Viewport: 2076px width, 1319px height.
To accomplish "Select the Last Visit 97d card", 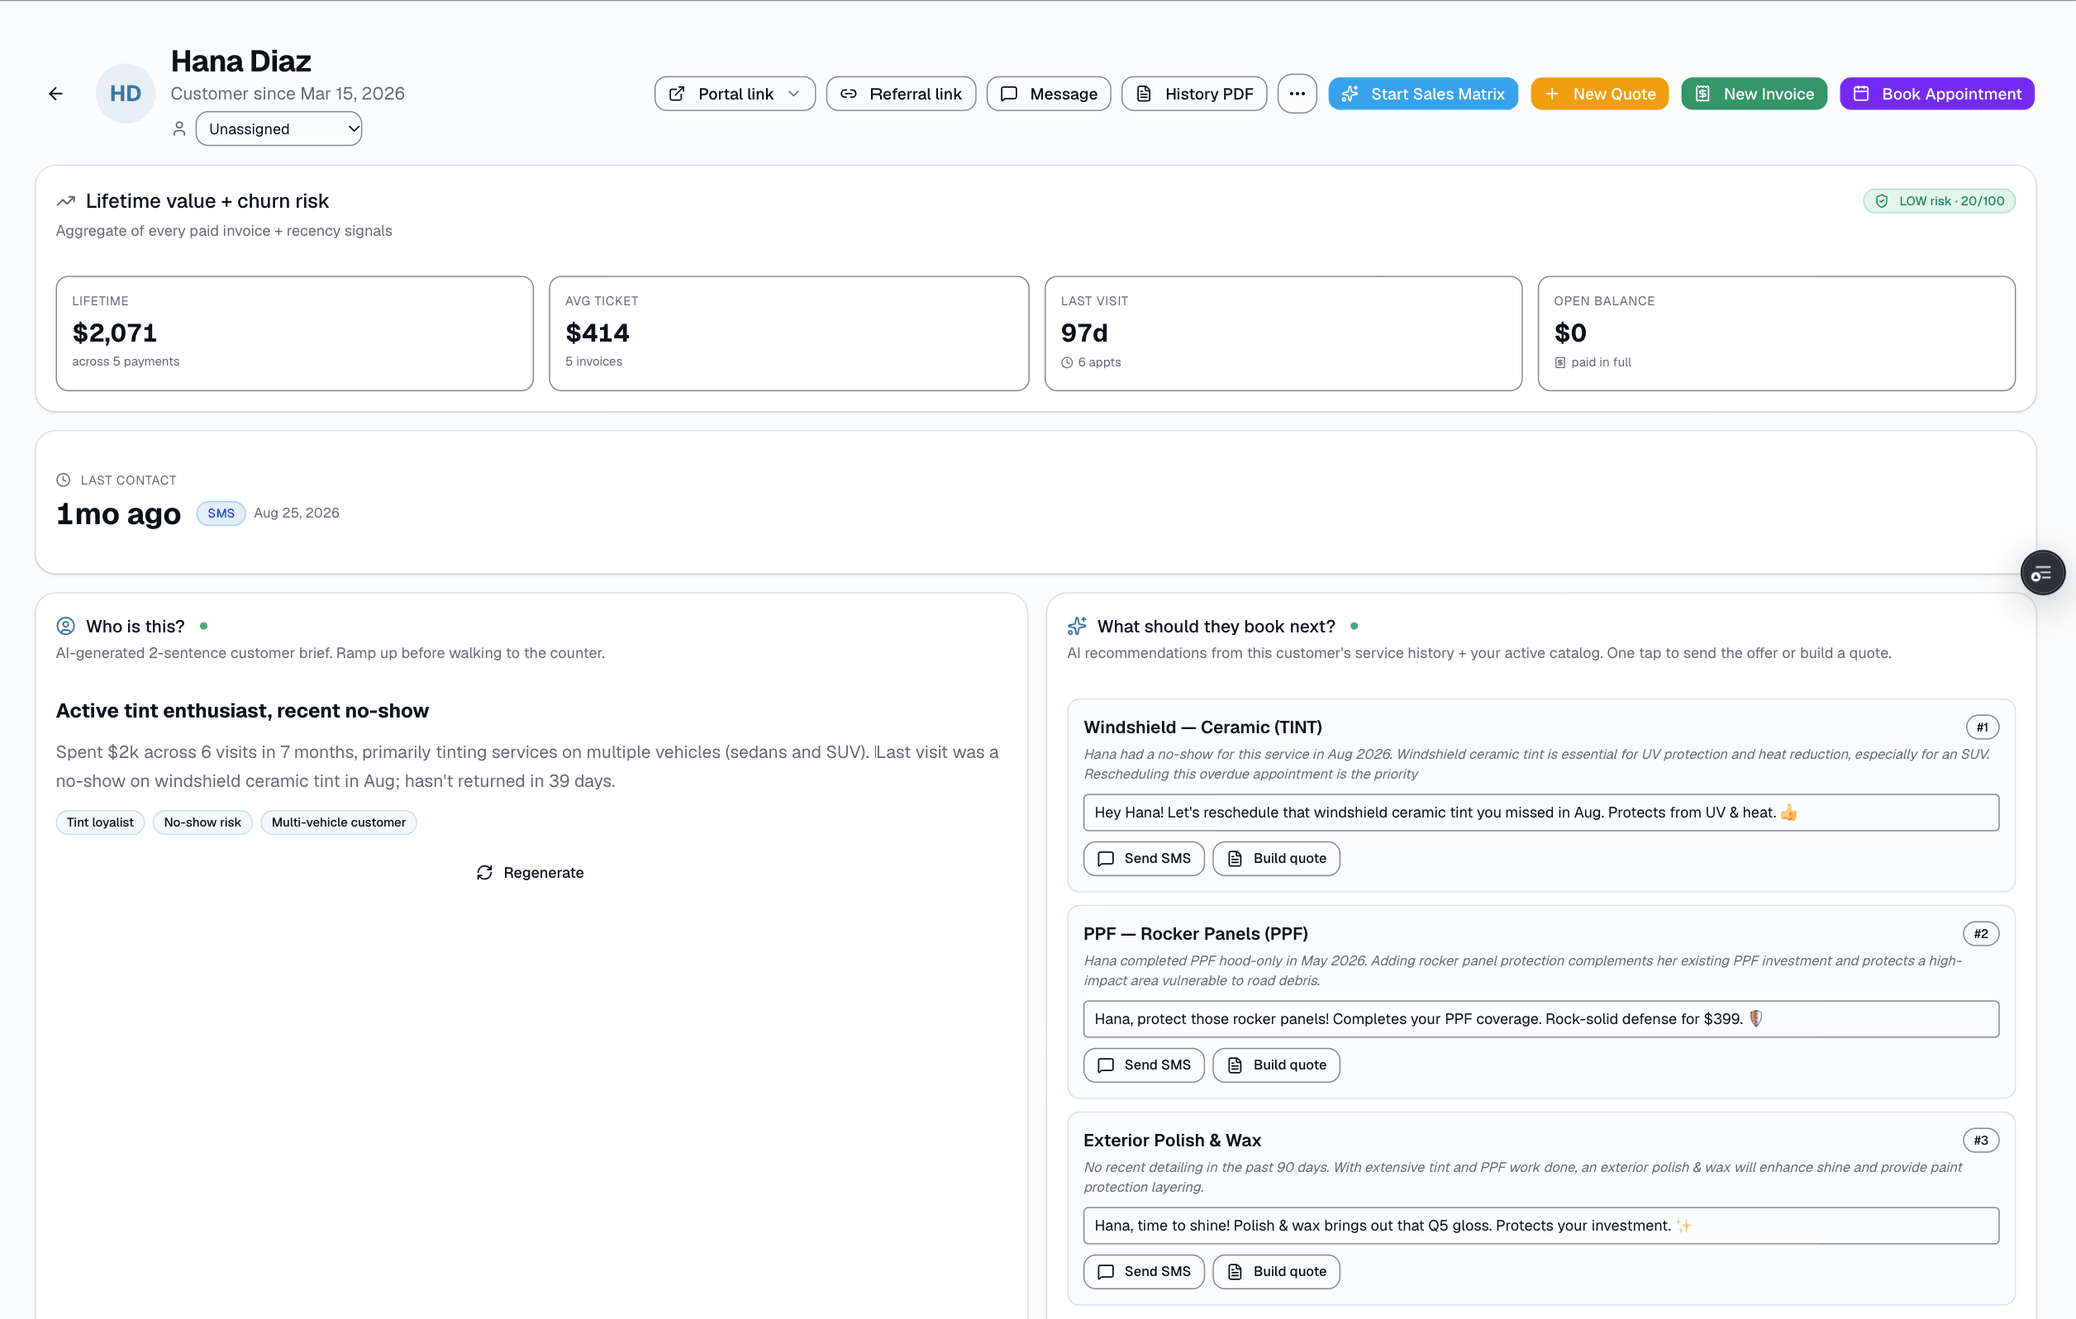I will (x=1283, y=333).
